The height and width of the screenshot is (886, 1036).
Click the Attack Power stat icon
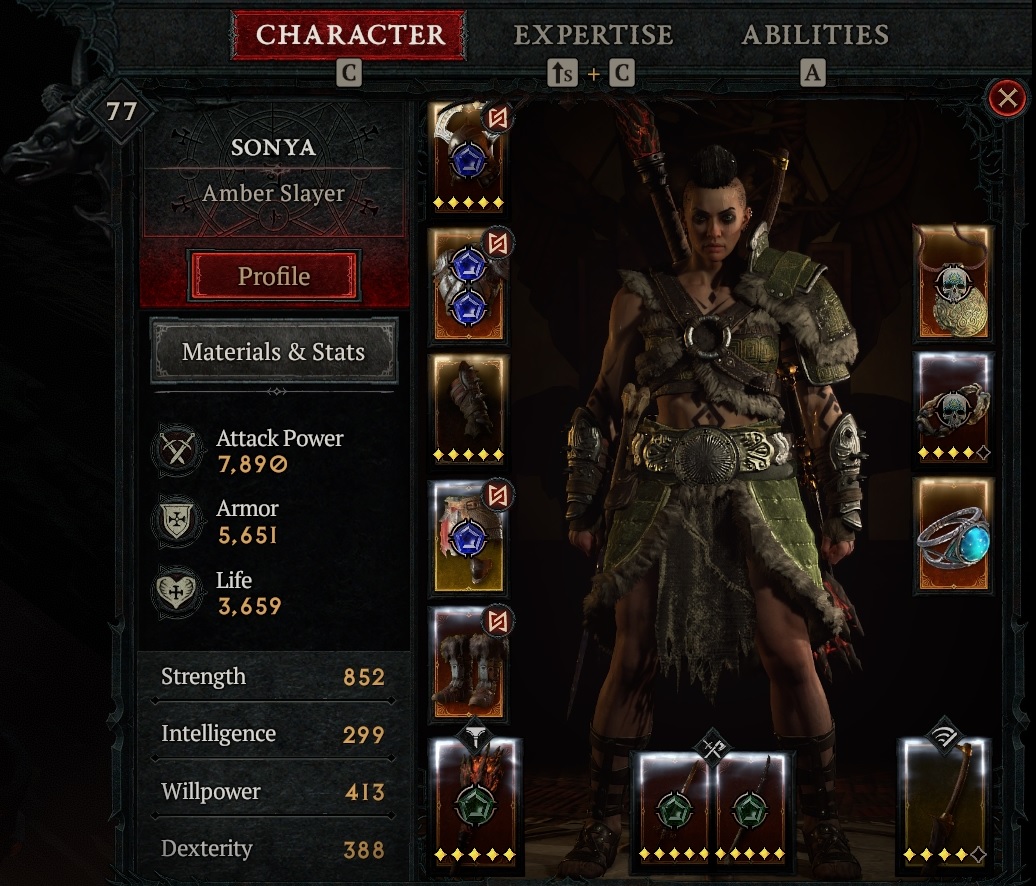pyautogui.click(x=176, y=451)
